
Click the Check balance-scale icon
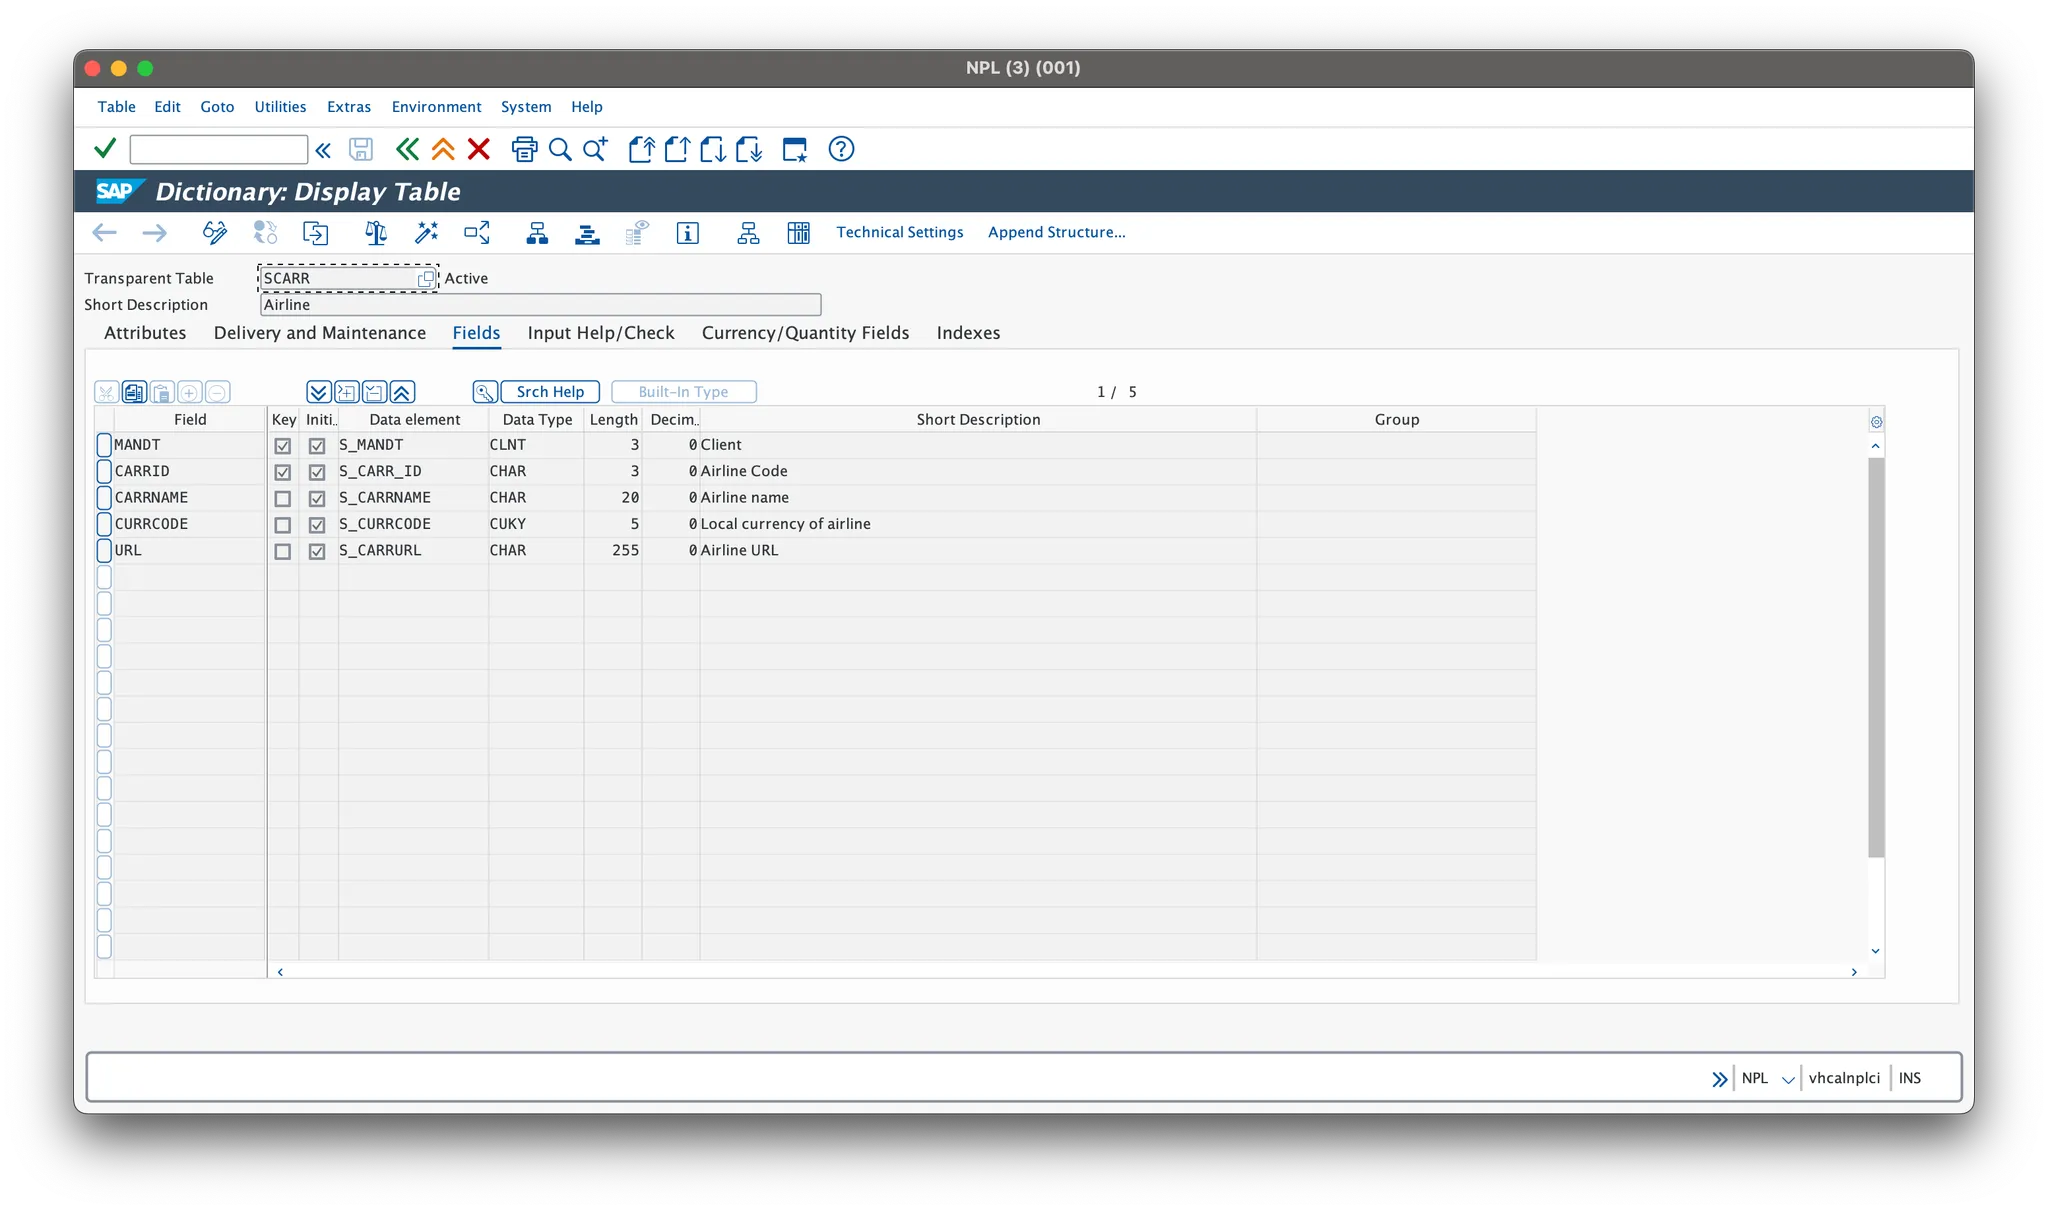point(376,233)
